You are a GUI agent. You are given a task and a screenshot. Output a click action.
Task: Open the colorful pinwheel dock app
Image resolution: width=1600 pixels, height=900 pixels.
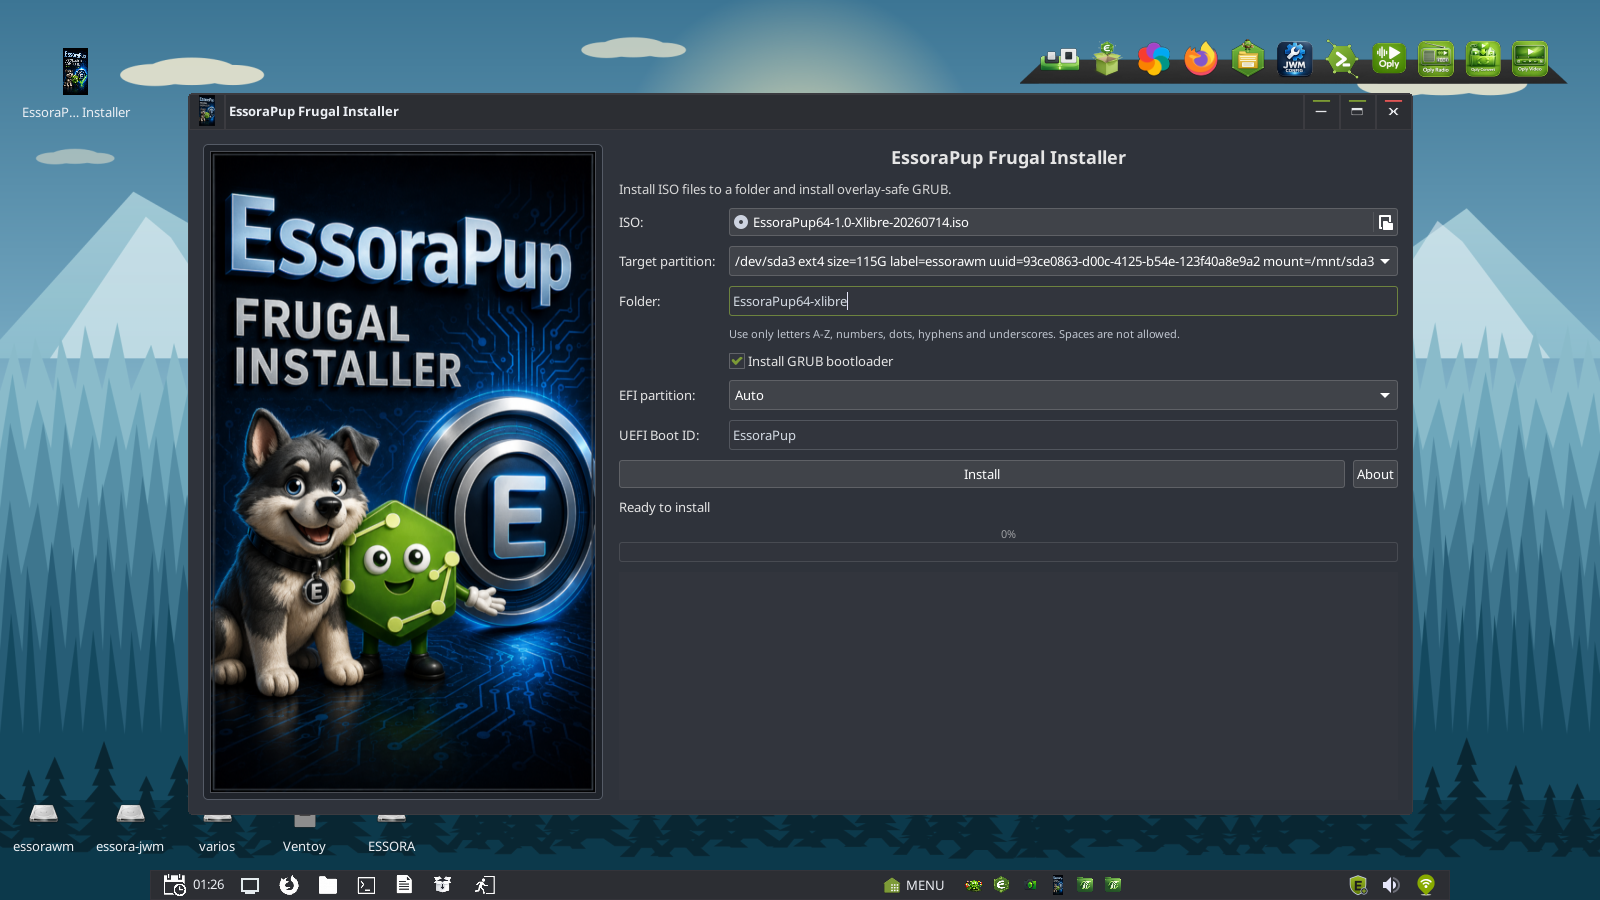click(1153, 60)
